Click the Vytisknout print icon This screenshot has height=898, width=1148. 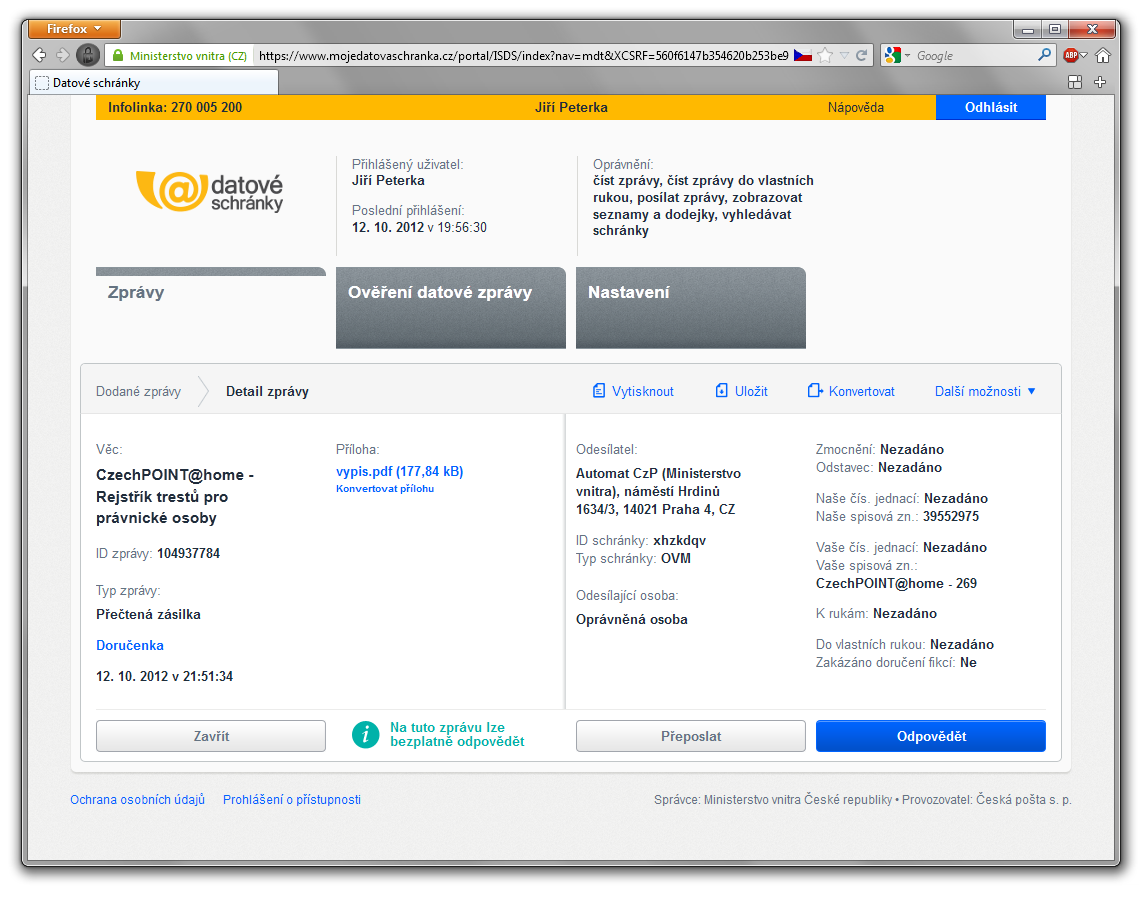[599, 391]
